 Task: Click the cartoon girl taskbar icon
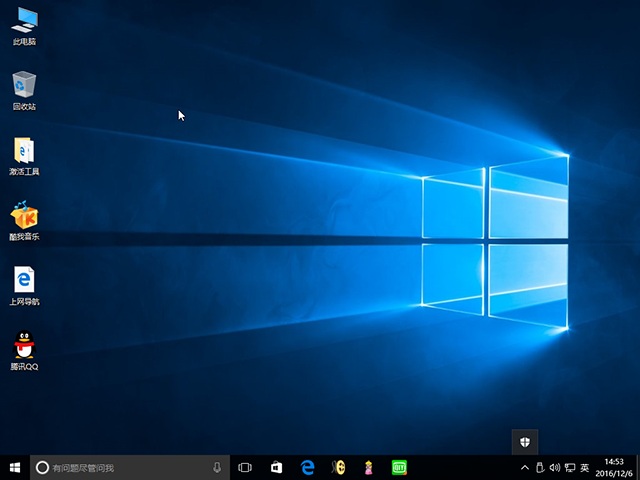point(369,467)
